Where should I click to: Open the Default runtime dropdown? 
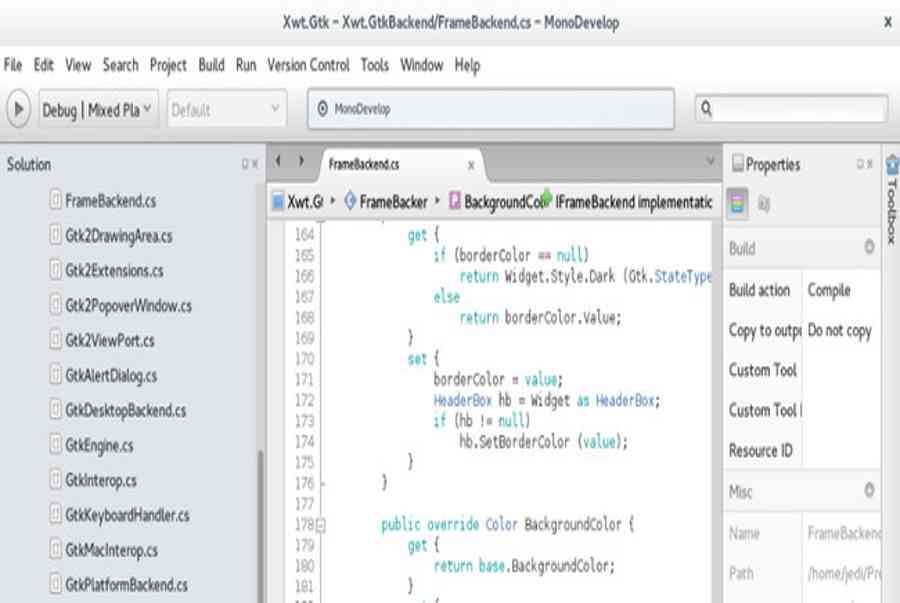click(x=227, y=109)
